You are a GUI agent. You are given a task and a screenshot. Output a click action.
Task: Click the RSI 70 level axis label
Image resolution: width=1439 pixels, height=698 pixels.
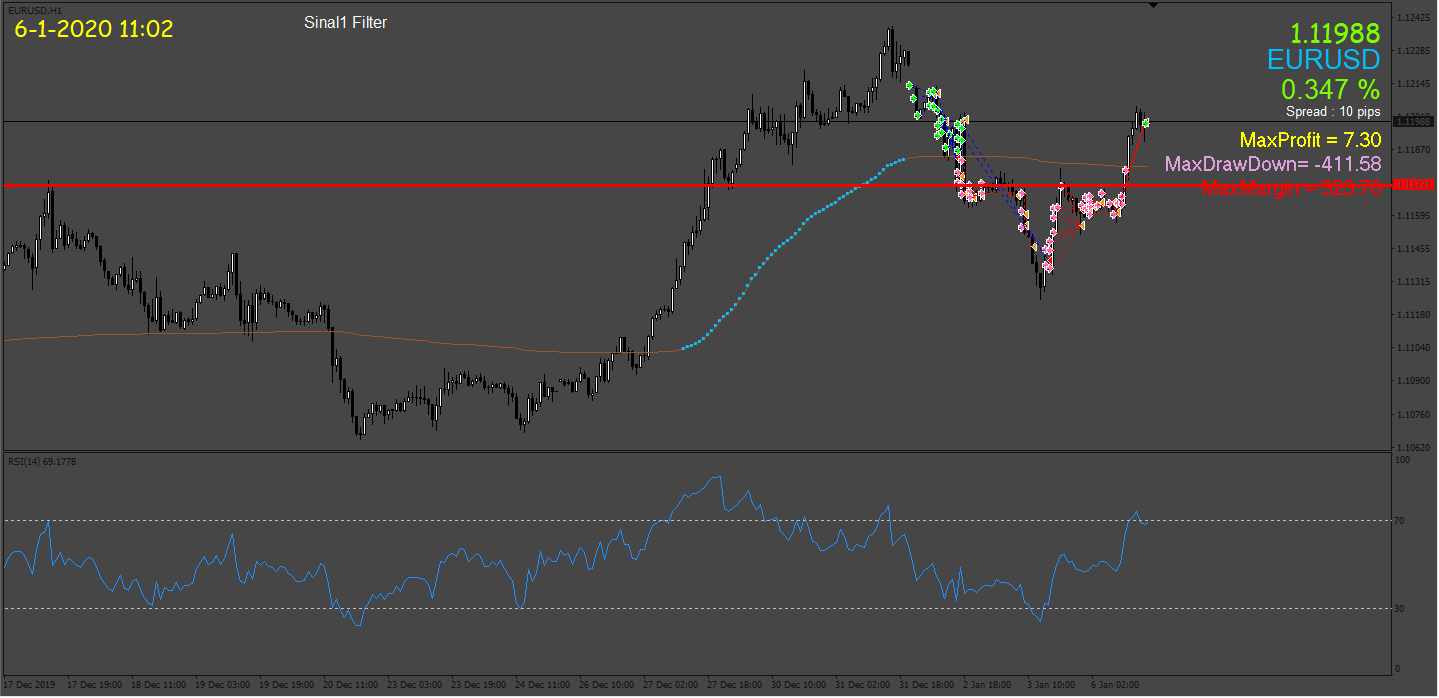pyautogui.click(x=1402, y=520)
